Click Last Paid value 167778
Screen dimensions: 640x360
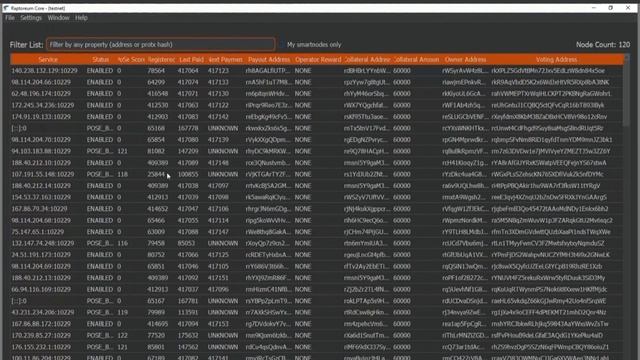(x=188, y=128)
